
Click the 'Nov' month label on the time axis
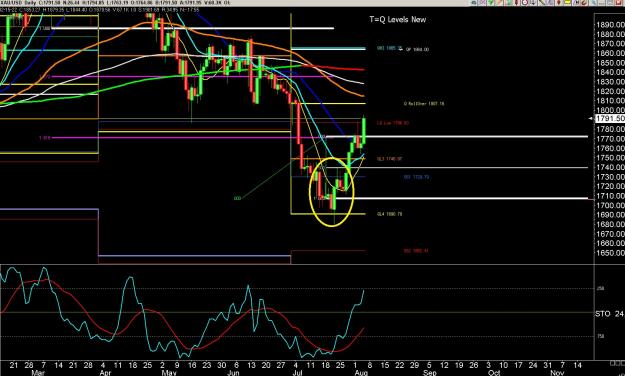[557, 373]
